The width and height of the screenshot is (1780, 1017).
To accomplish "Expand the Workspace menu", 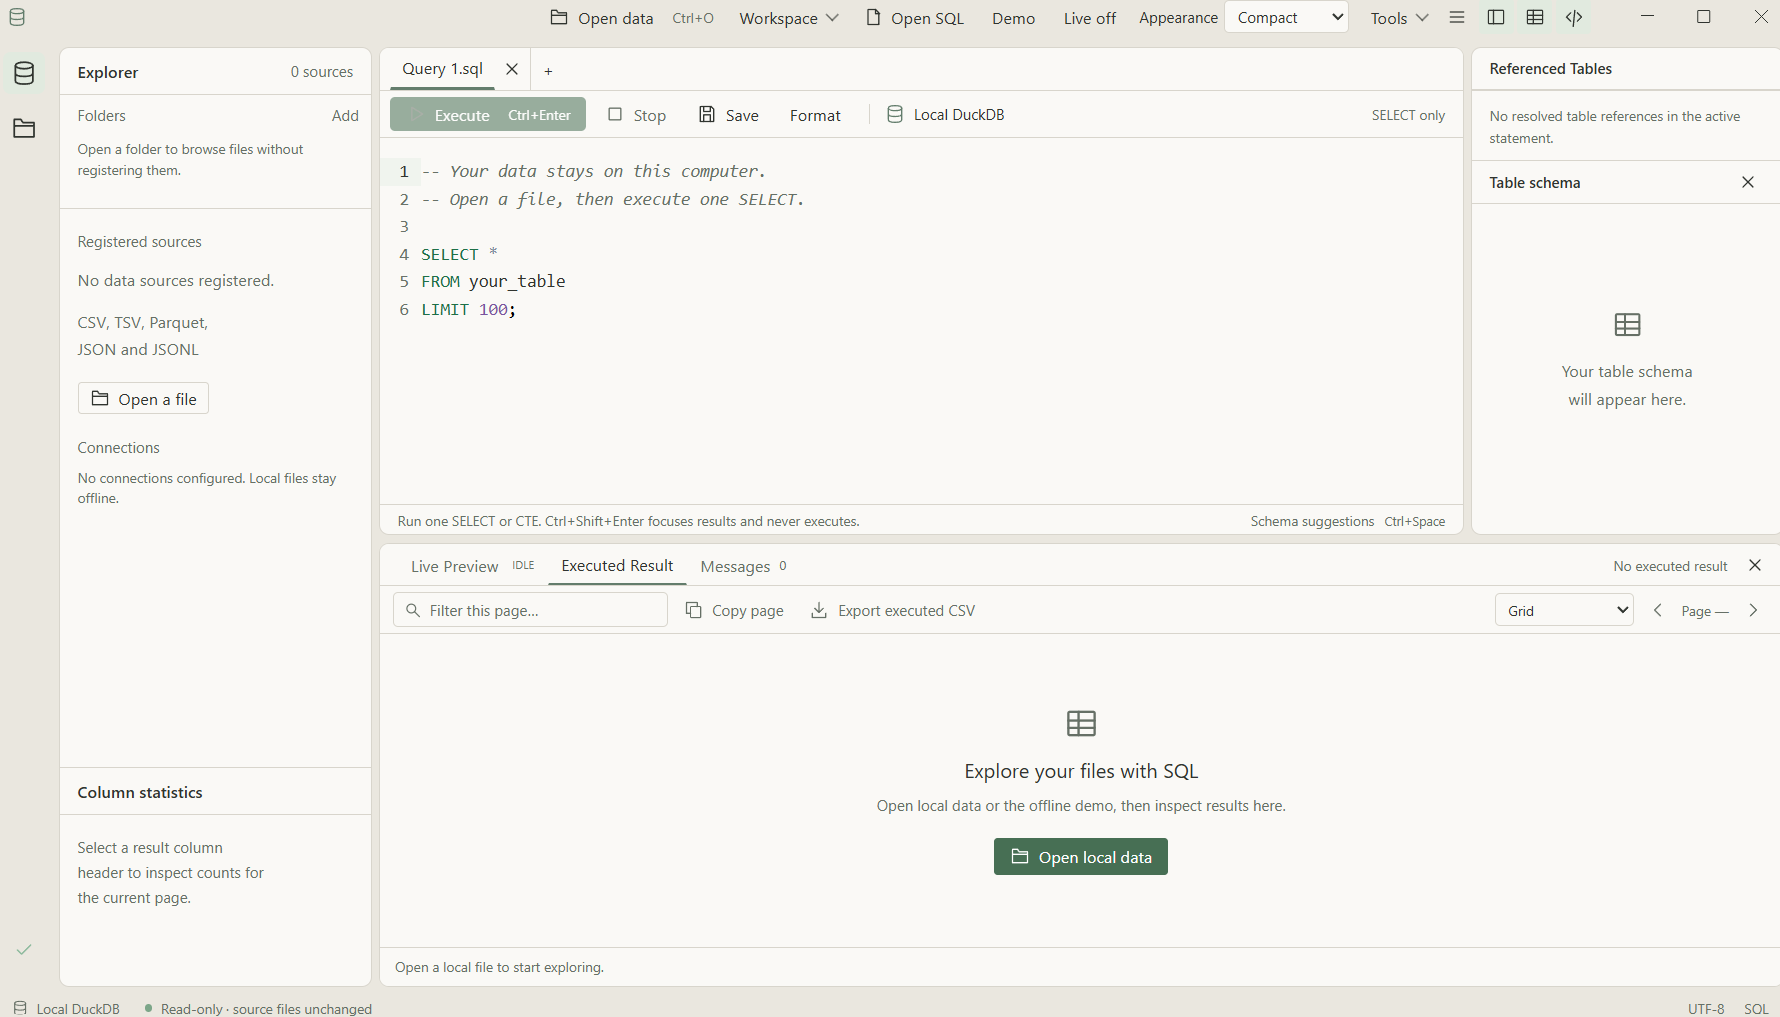I will coord(789,18).
